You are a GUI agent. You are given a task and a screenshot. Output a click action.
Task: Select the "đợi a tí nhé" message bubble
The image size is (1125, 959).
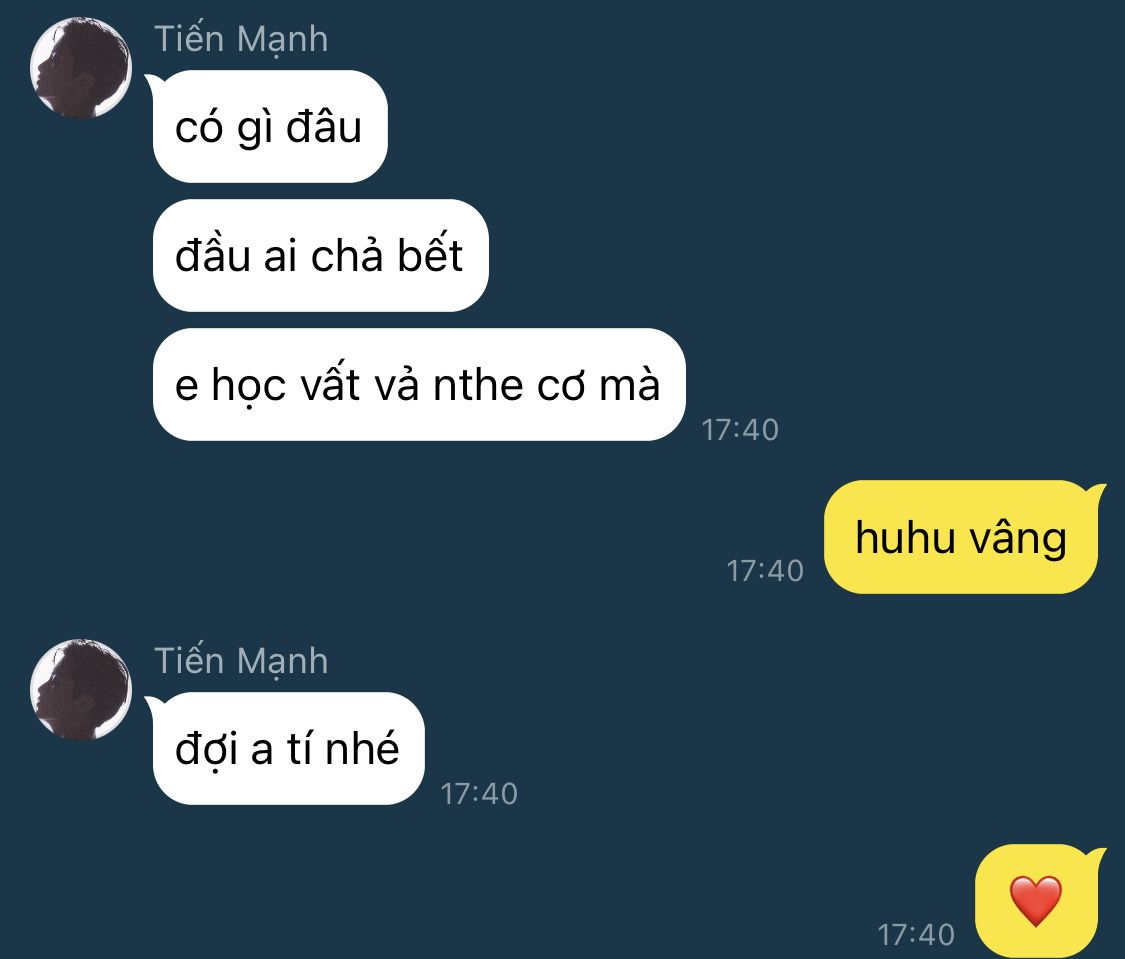pyautogui.click(x=288, y=748)
